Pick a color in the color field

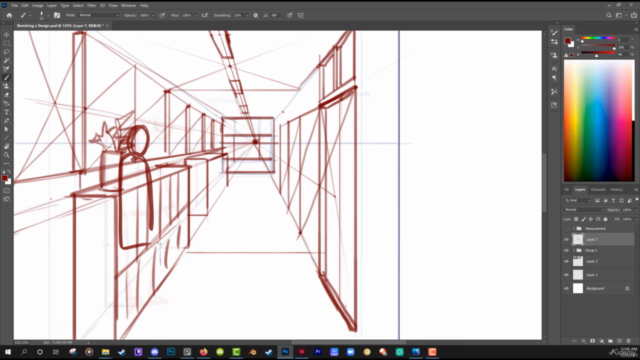599,121
